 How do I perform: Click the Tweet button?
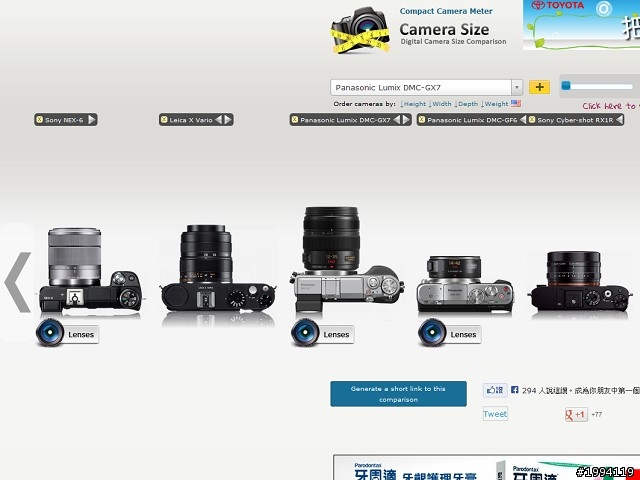(495, 414)
